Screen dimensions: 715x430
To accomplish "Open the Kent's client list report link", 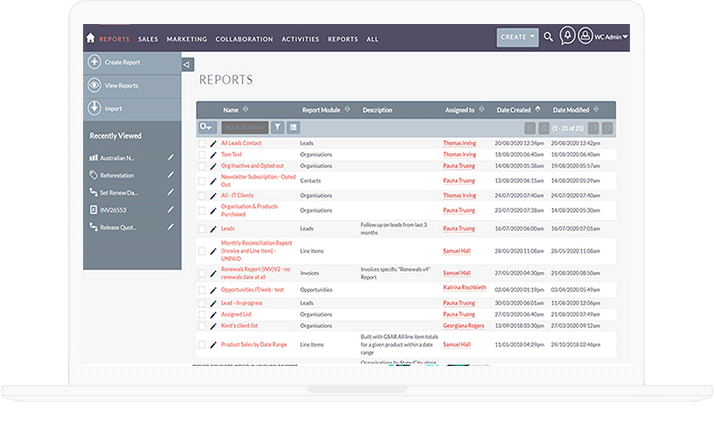I will pyautogui.click(x=239, y=326).
